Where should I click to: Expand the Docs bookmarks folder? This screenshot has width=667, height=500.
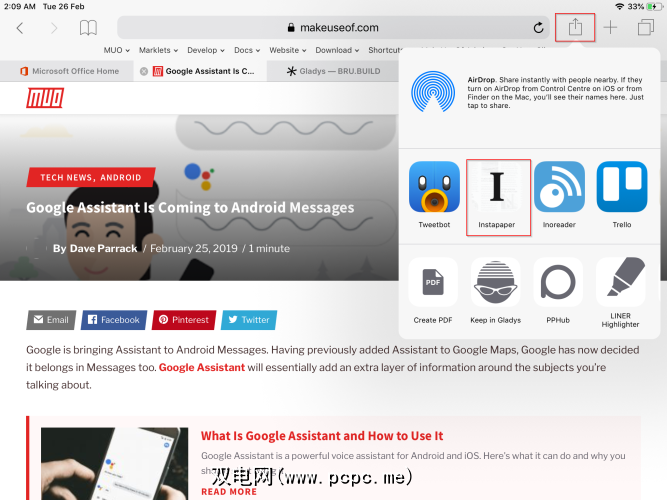(x=247, y=50)
